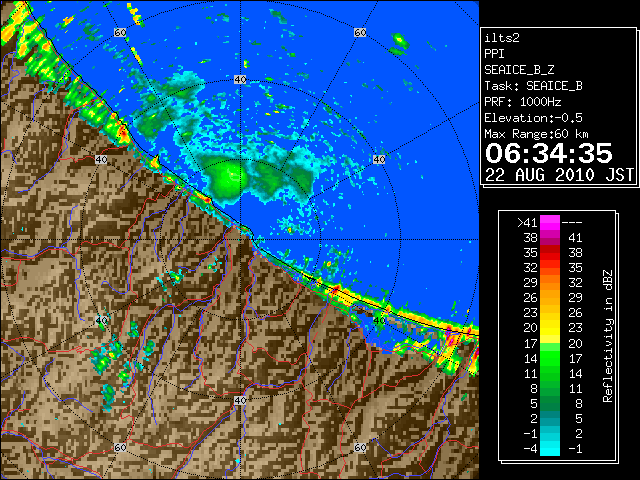This screenshot has height=480, width=640.
Task: Click the 'Max Range:60 km' line
Action: 536,134
